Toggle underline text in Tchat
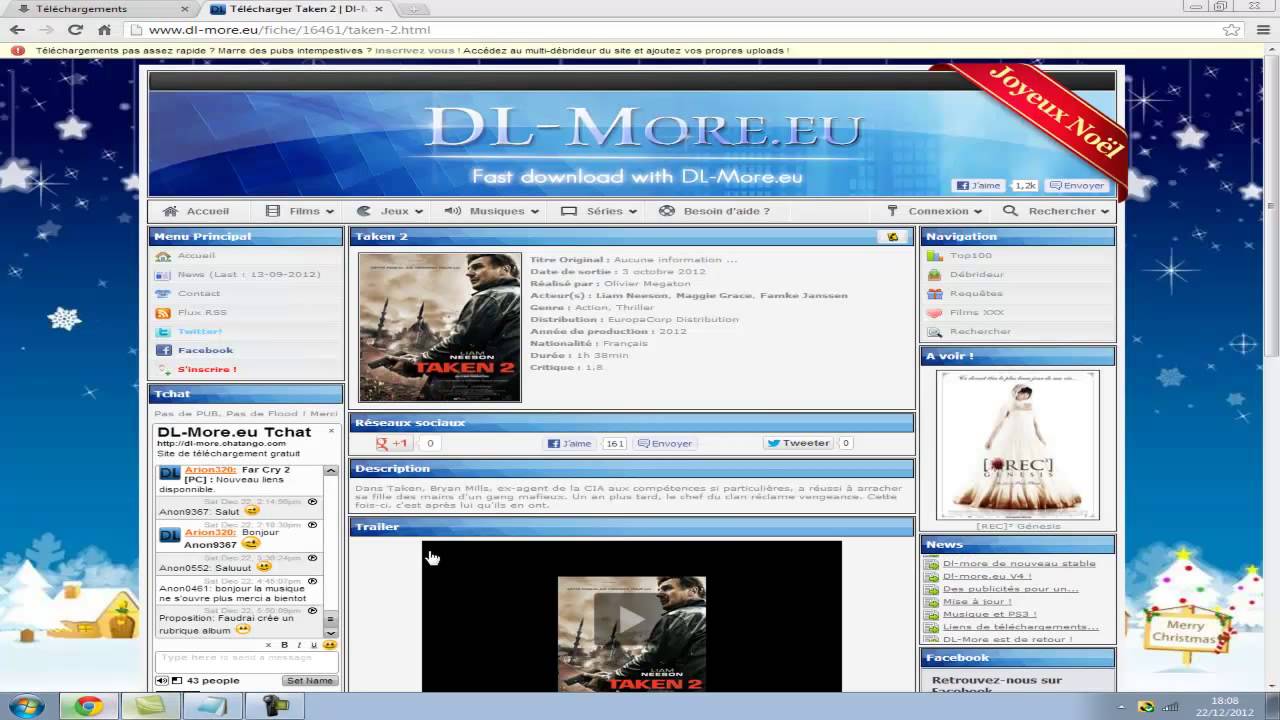 tap(313, 645)
